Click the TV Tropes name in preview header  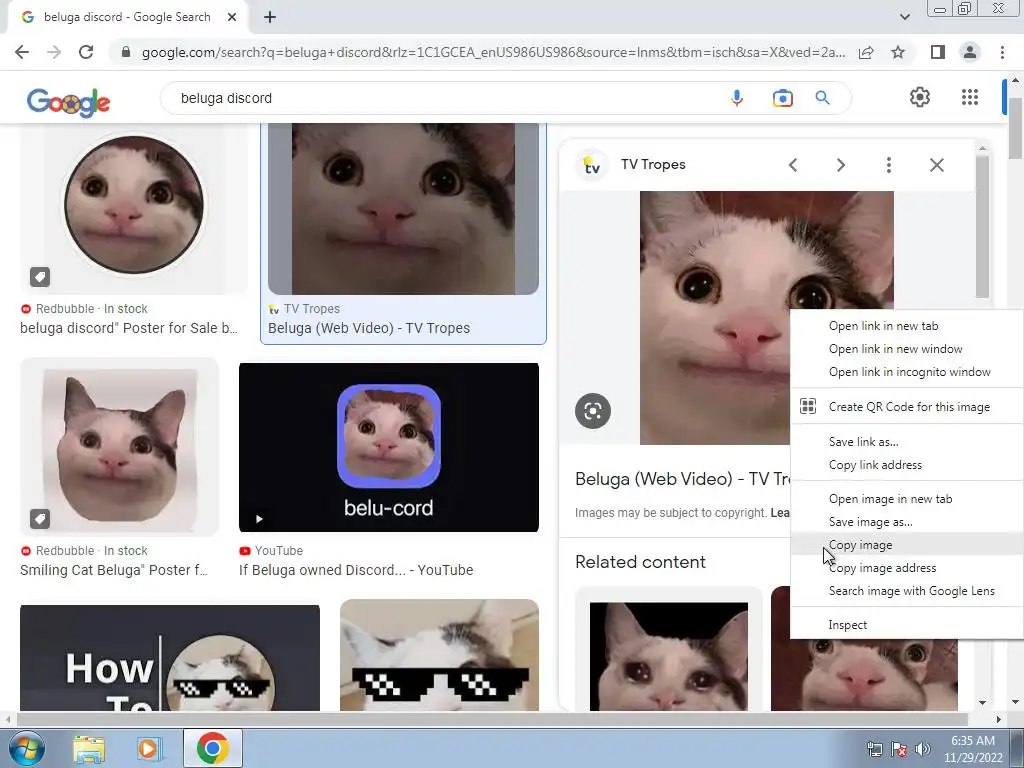pyautogui.click(x=653, y=165)
